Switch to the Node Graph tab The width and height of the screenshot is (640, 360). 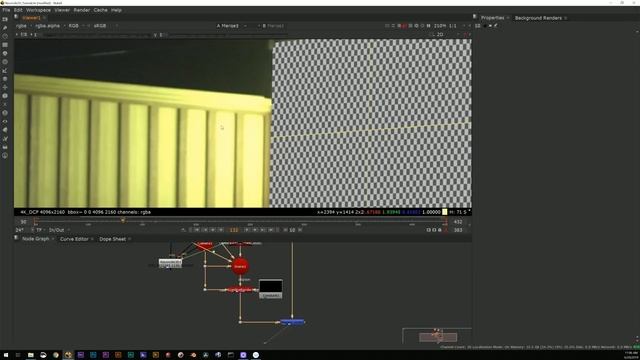36,239
